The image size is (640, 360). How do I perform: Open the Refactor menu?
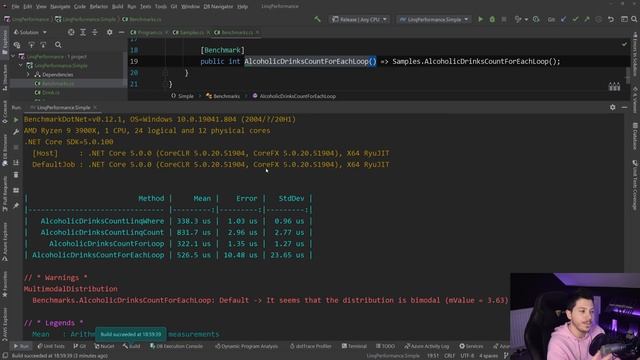[x=98, y=7]
